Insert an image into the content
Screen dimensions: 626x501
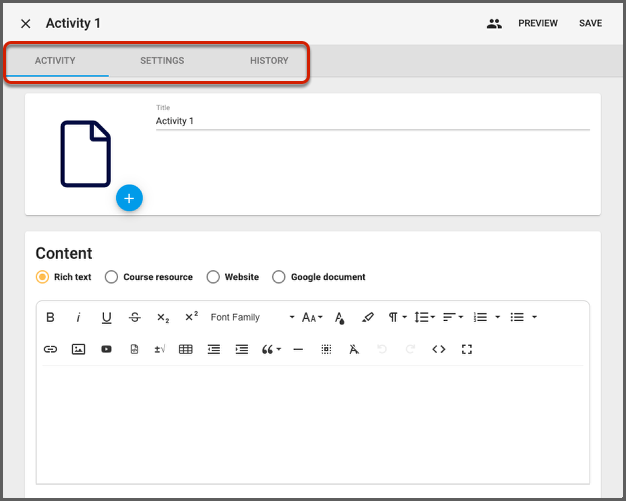click(x=78, y=349)
